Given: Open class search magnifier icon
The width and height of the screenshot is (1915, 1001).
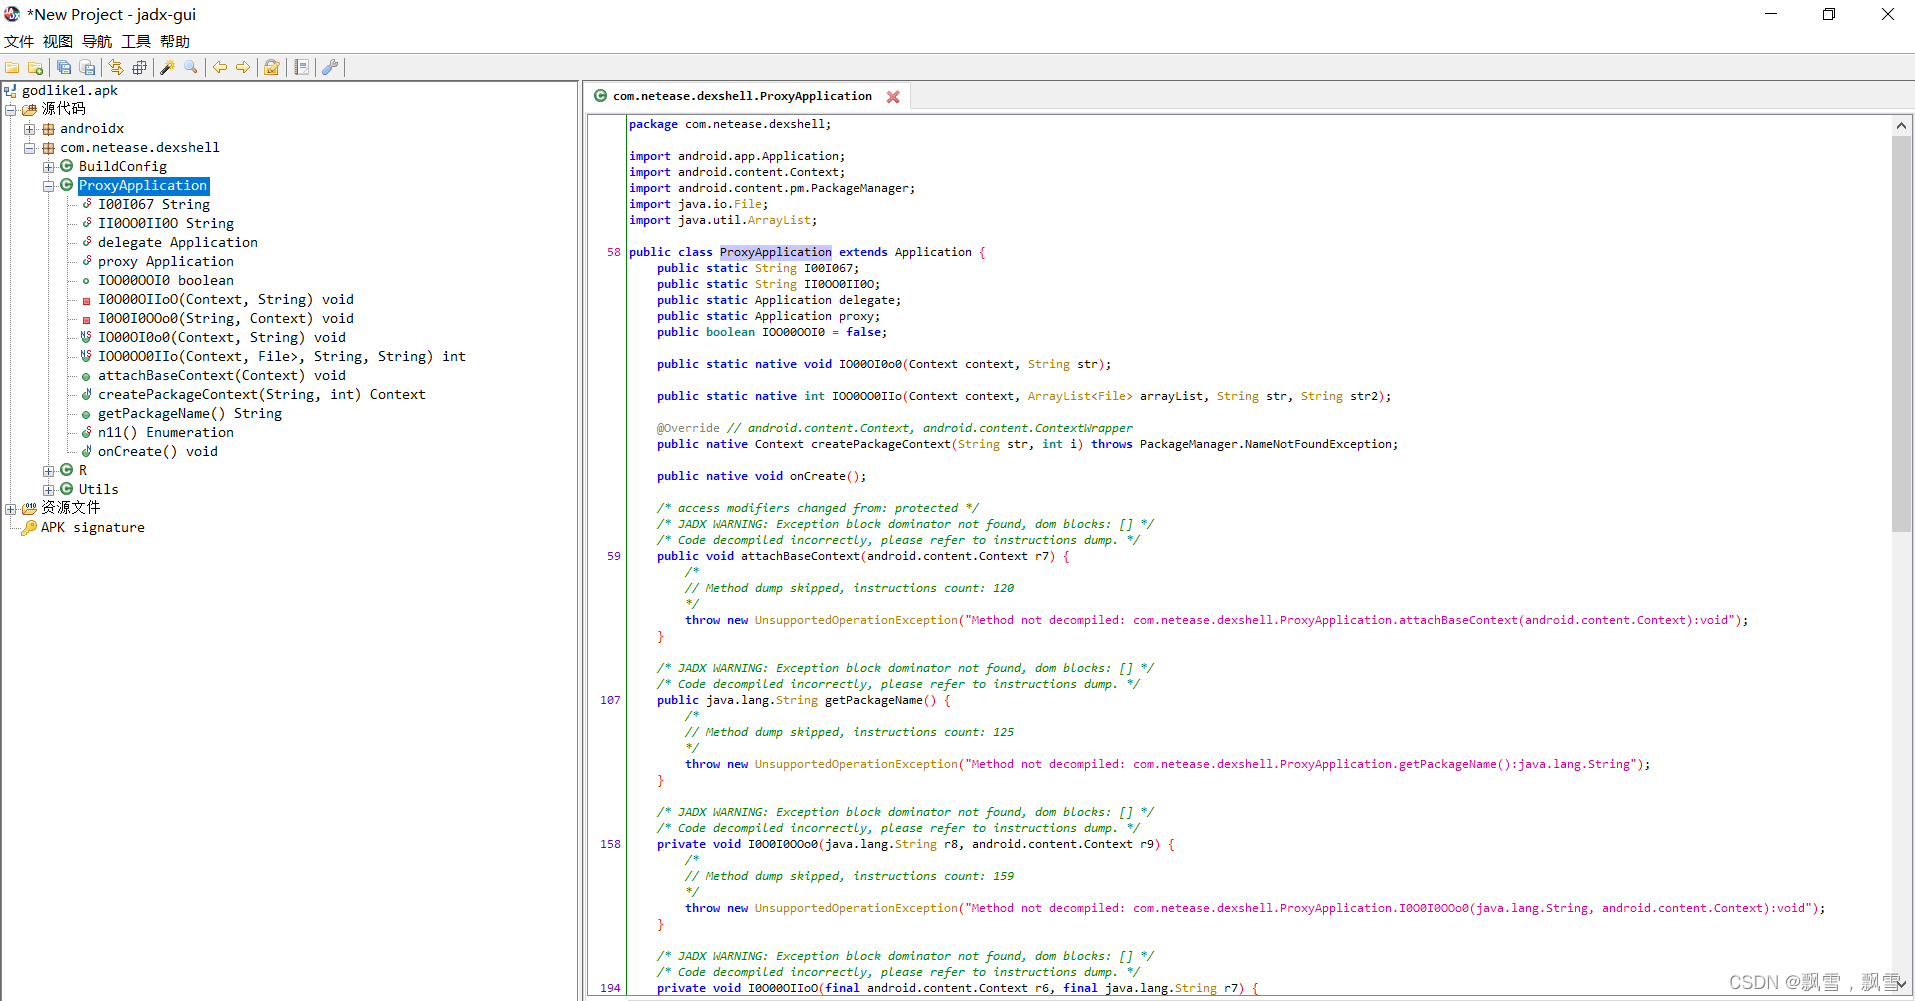Looking at the screenshot, I should pyautogui.click(x=190, y=67).
